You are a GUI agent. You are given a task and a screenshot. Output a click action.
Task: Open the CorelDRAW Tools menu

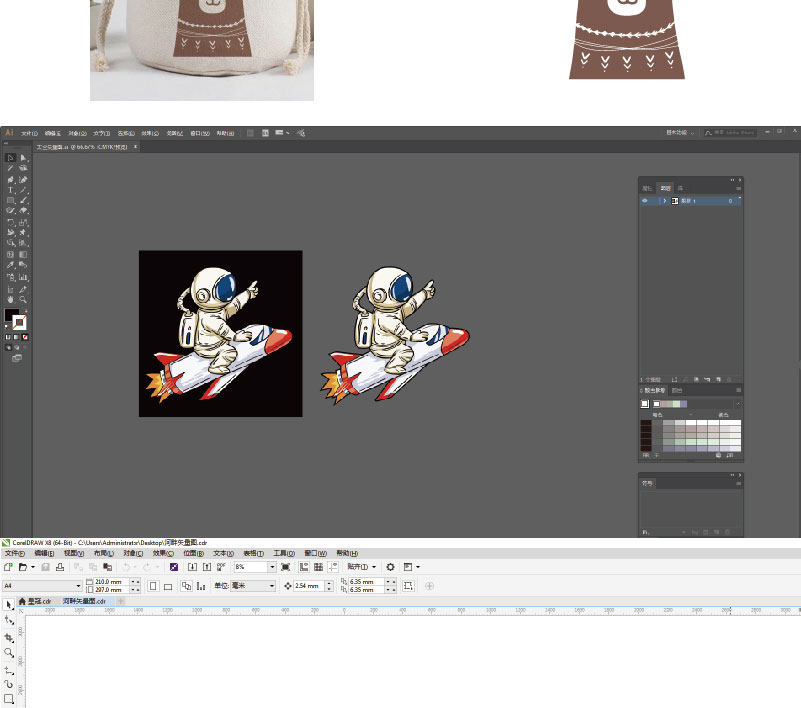point(284,553)
